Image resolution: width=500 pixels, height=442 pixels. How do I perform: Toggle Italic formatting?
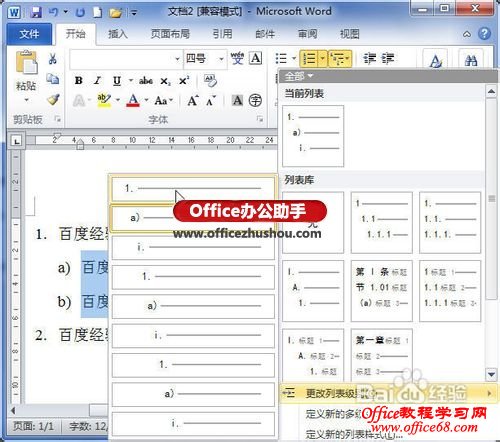(97, 80)
